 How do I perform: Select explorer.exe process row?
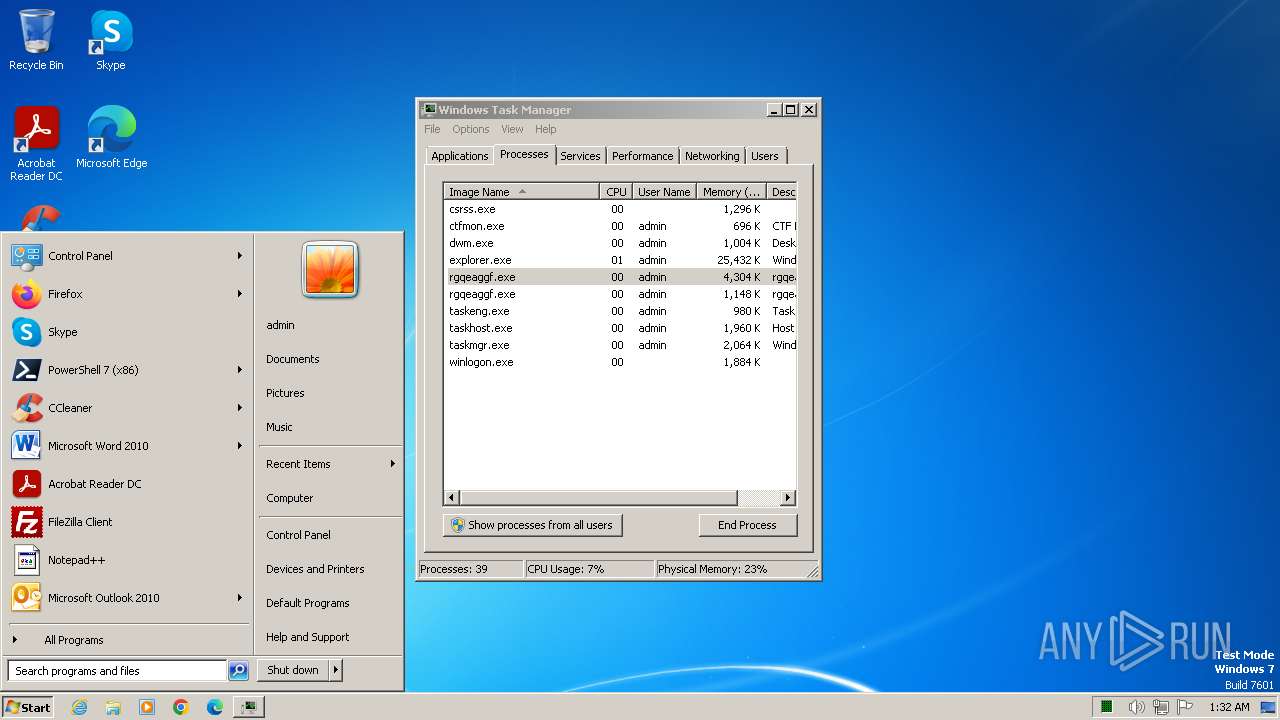point(620,260)
